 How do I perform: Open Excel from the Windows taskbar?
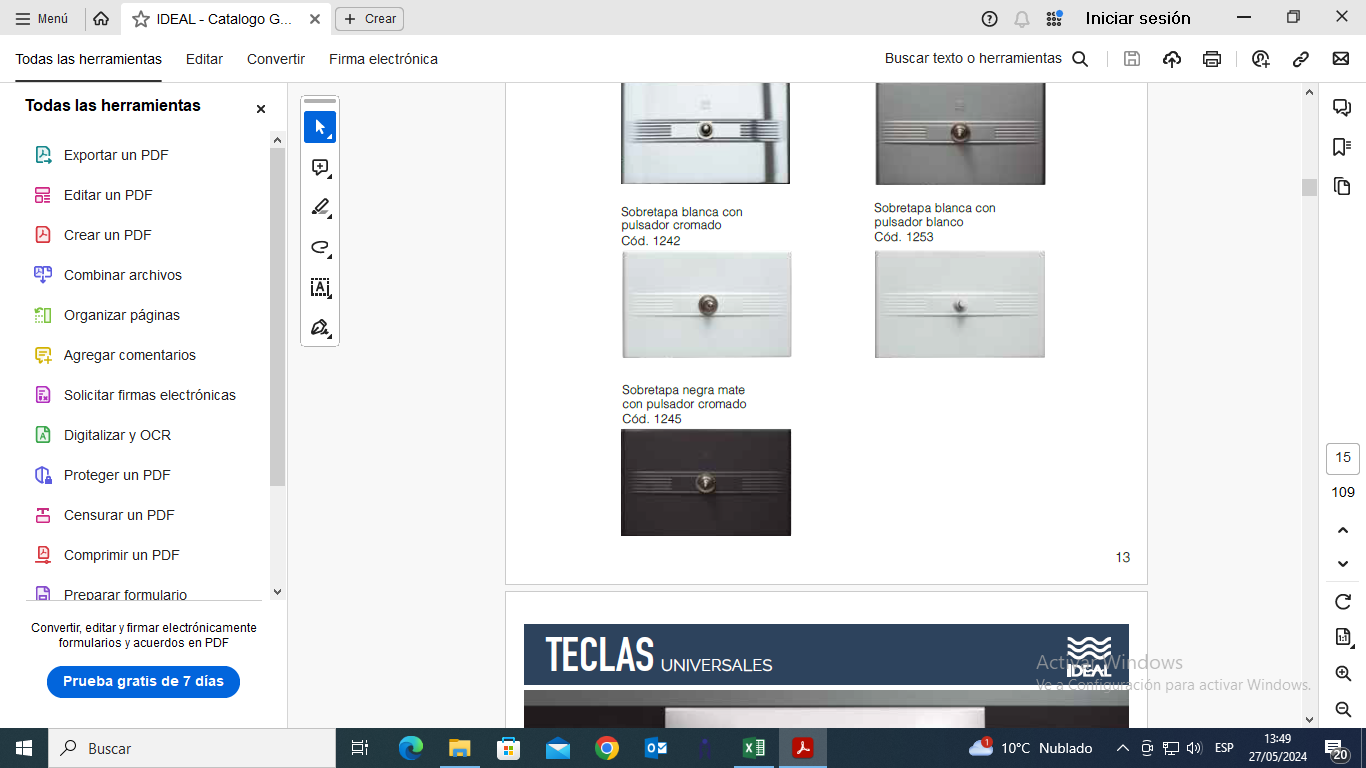click(x=753, y=748)
